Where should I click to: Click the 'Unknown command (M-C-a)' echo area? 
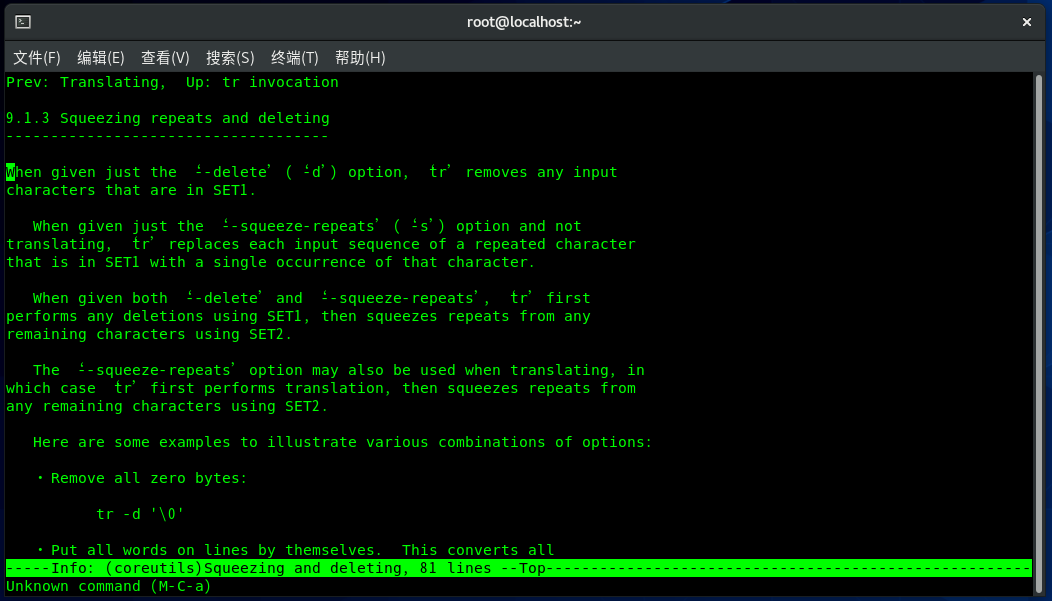[x=108, y=586]
